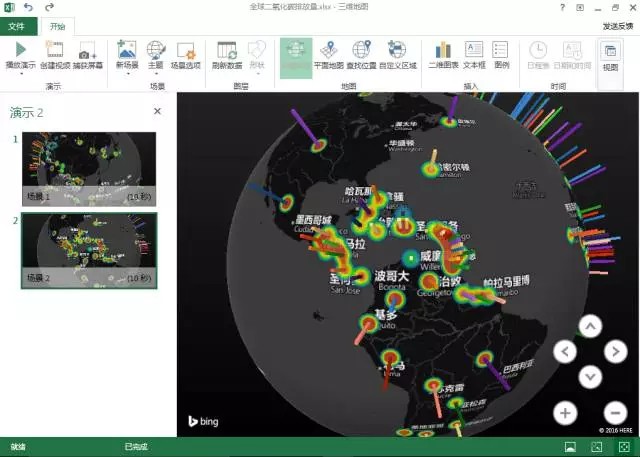
Task: Select the 开始 home tab
Action: tap(57, 27)
